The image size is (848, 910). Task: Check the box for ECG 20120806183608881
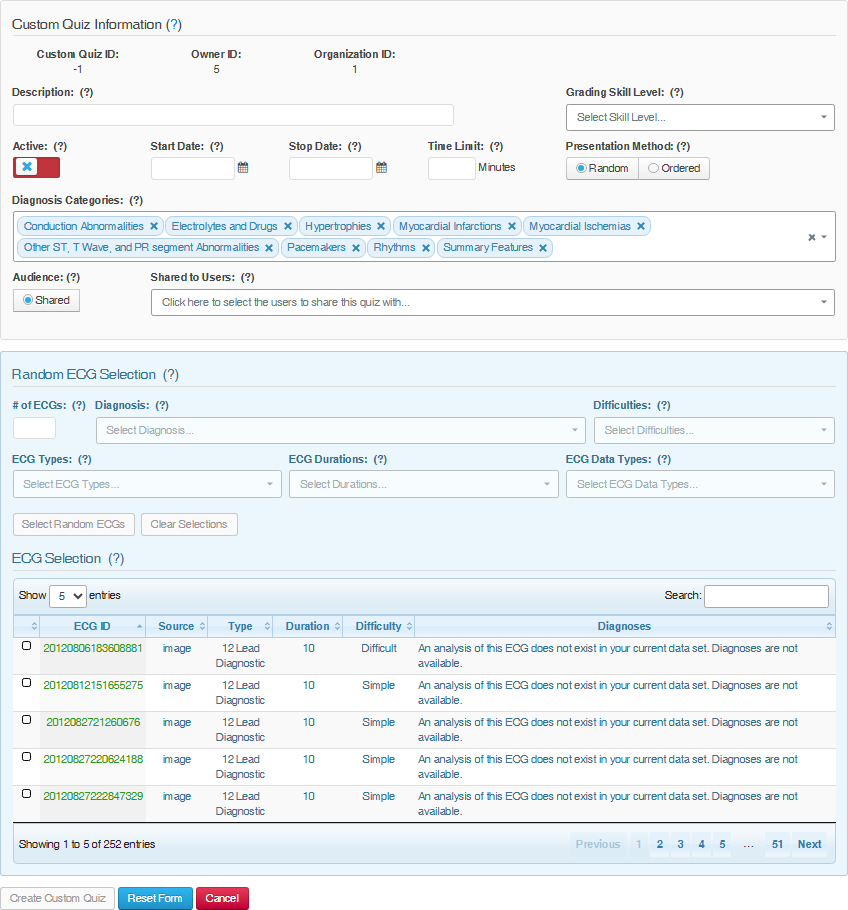click(x=27, y=646)
